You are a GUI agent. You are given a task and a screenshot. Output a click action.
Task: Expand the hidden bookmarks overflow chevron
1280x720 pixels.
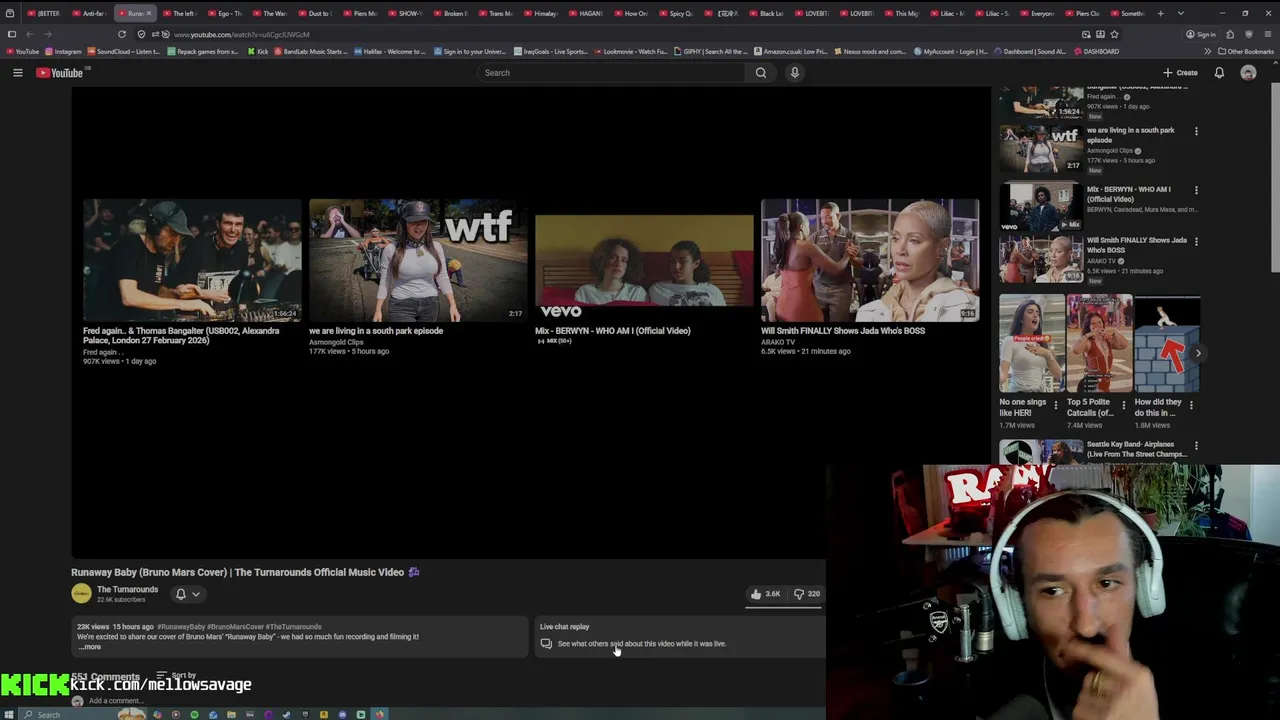[x=1207, y=51]
